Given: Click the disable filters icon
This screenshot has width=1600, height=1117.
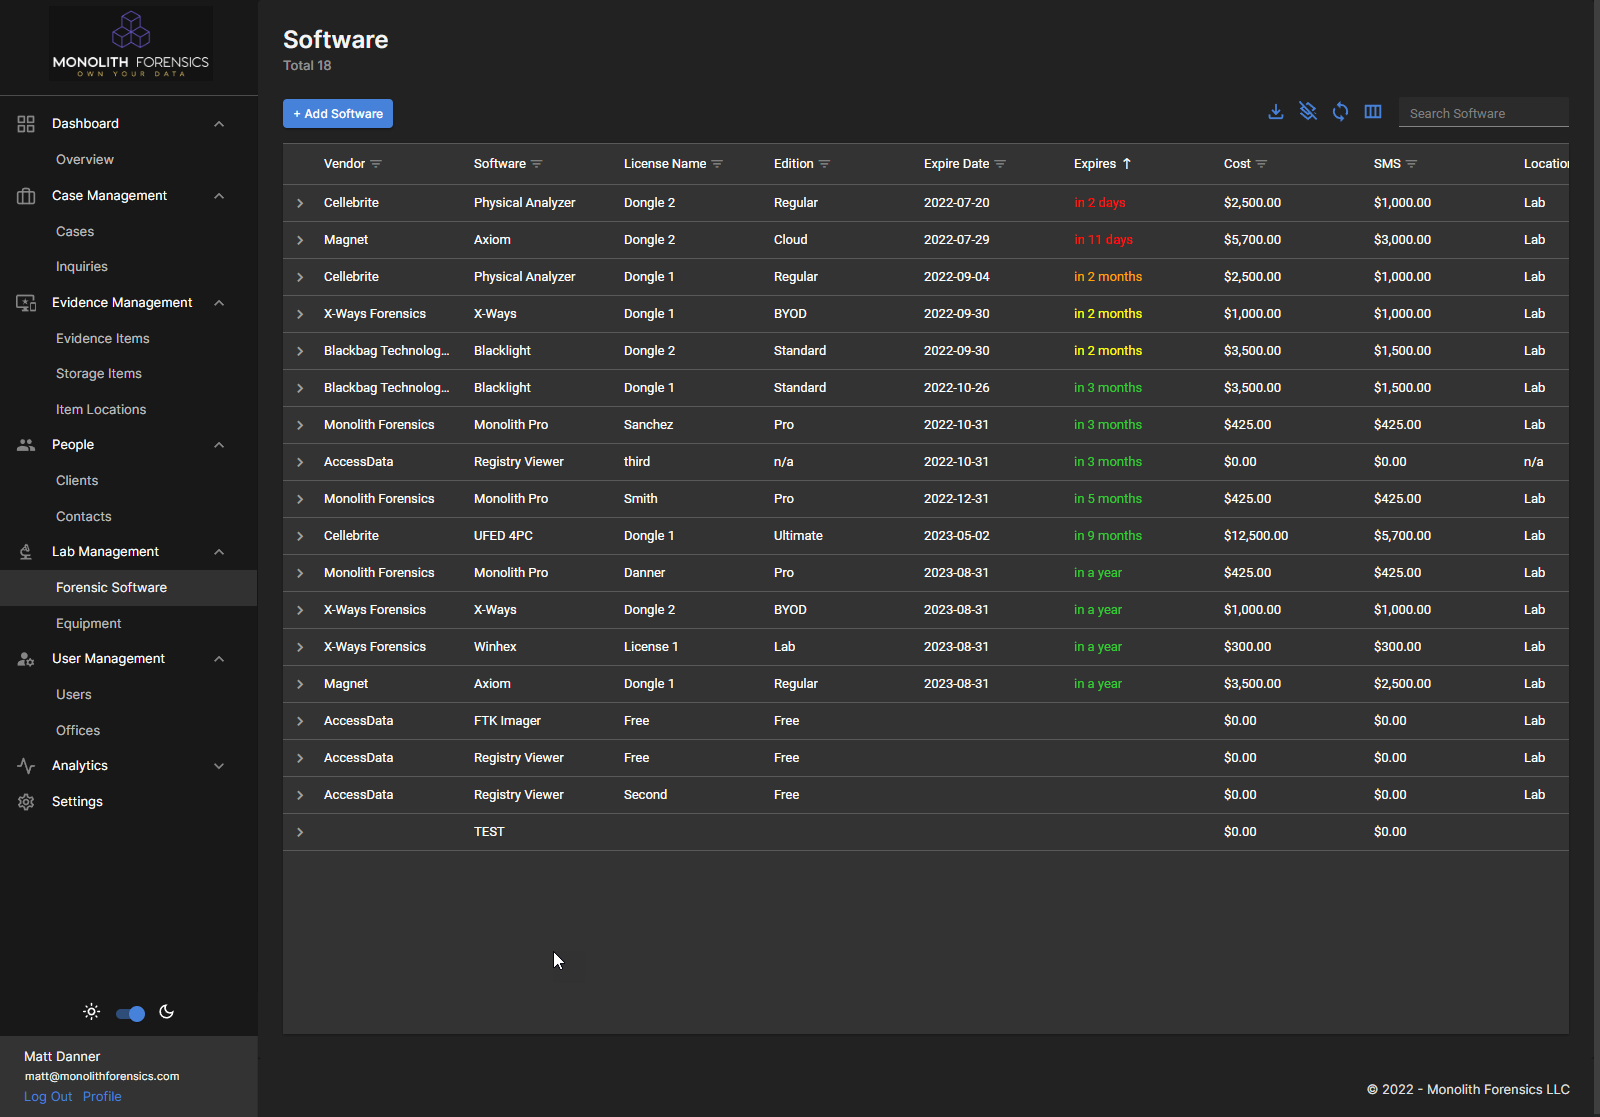Looking at the screenshot, I should click(x=1308, y=112).
